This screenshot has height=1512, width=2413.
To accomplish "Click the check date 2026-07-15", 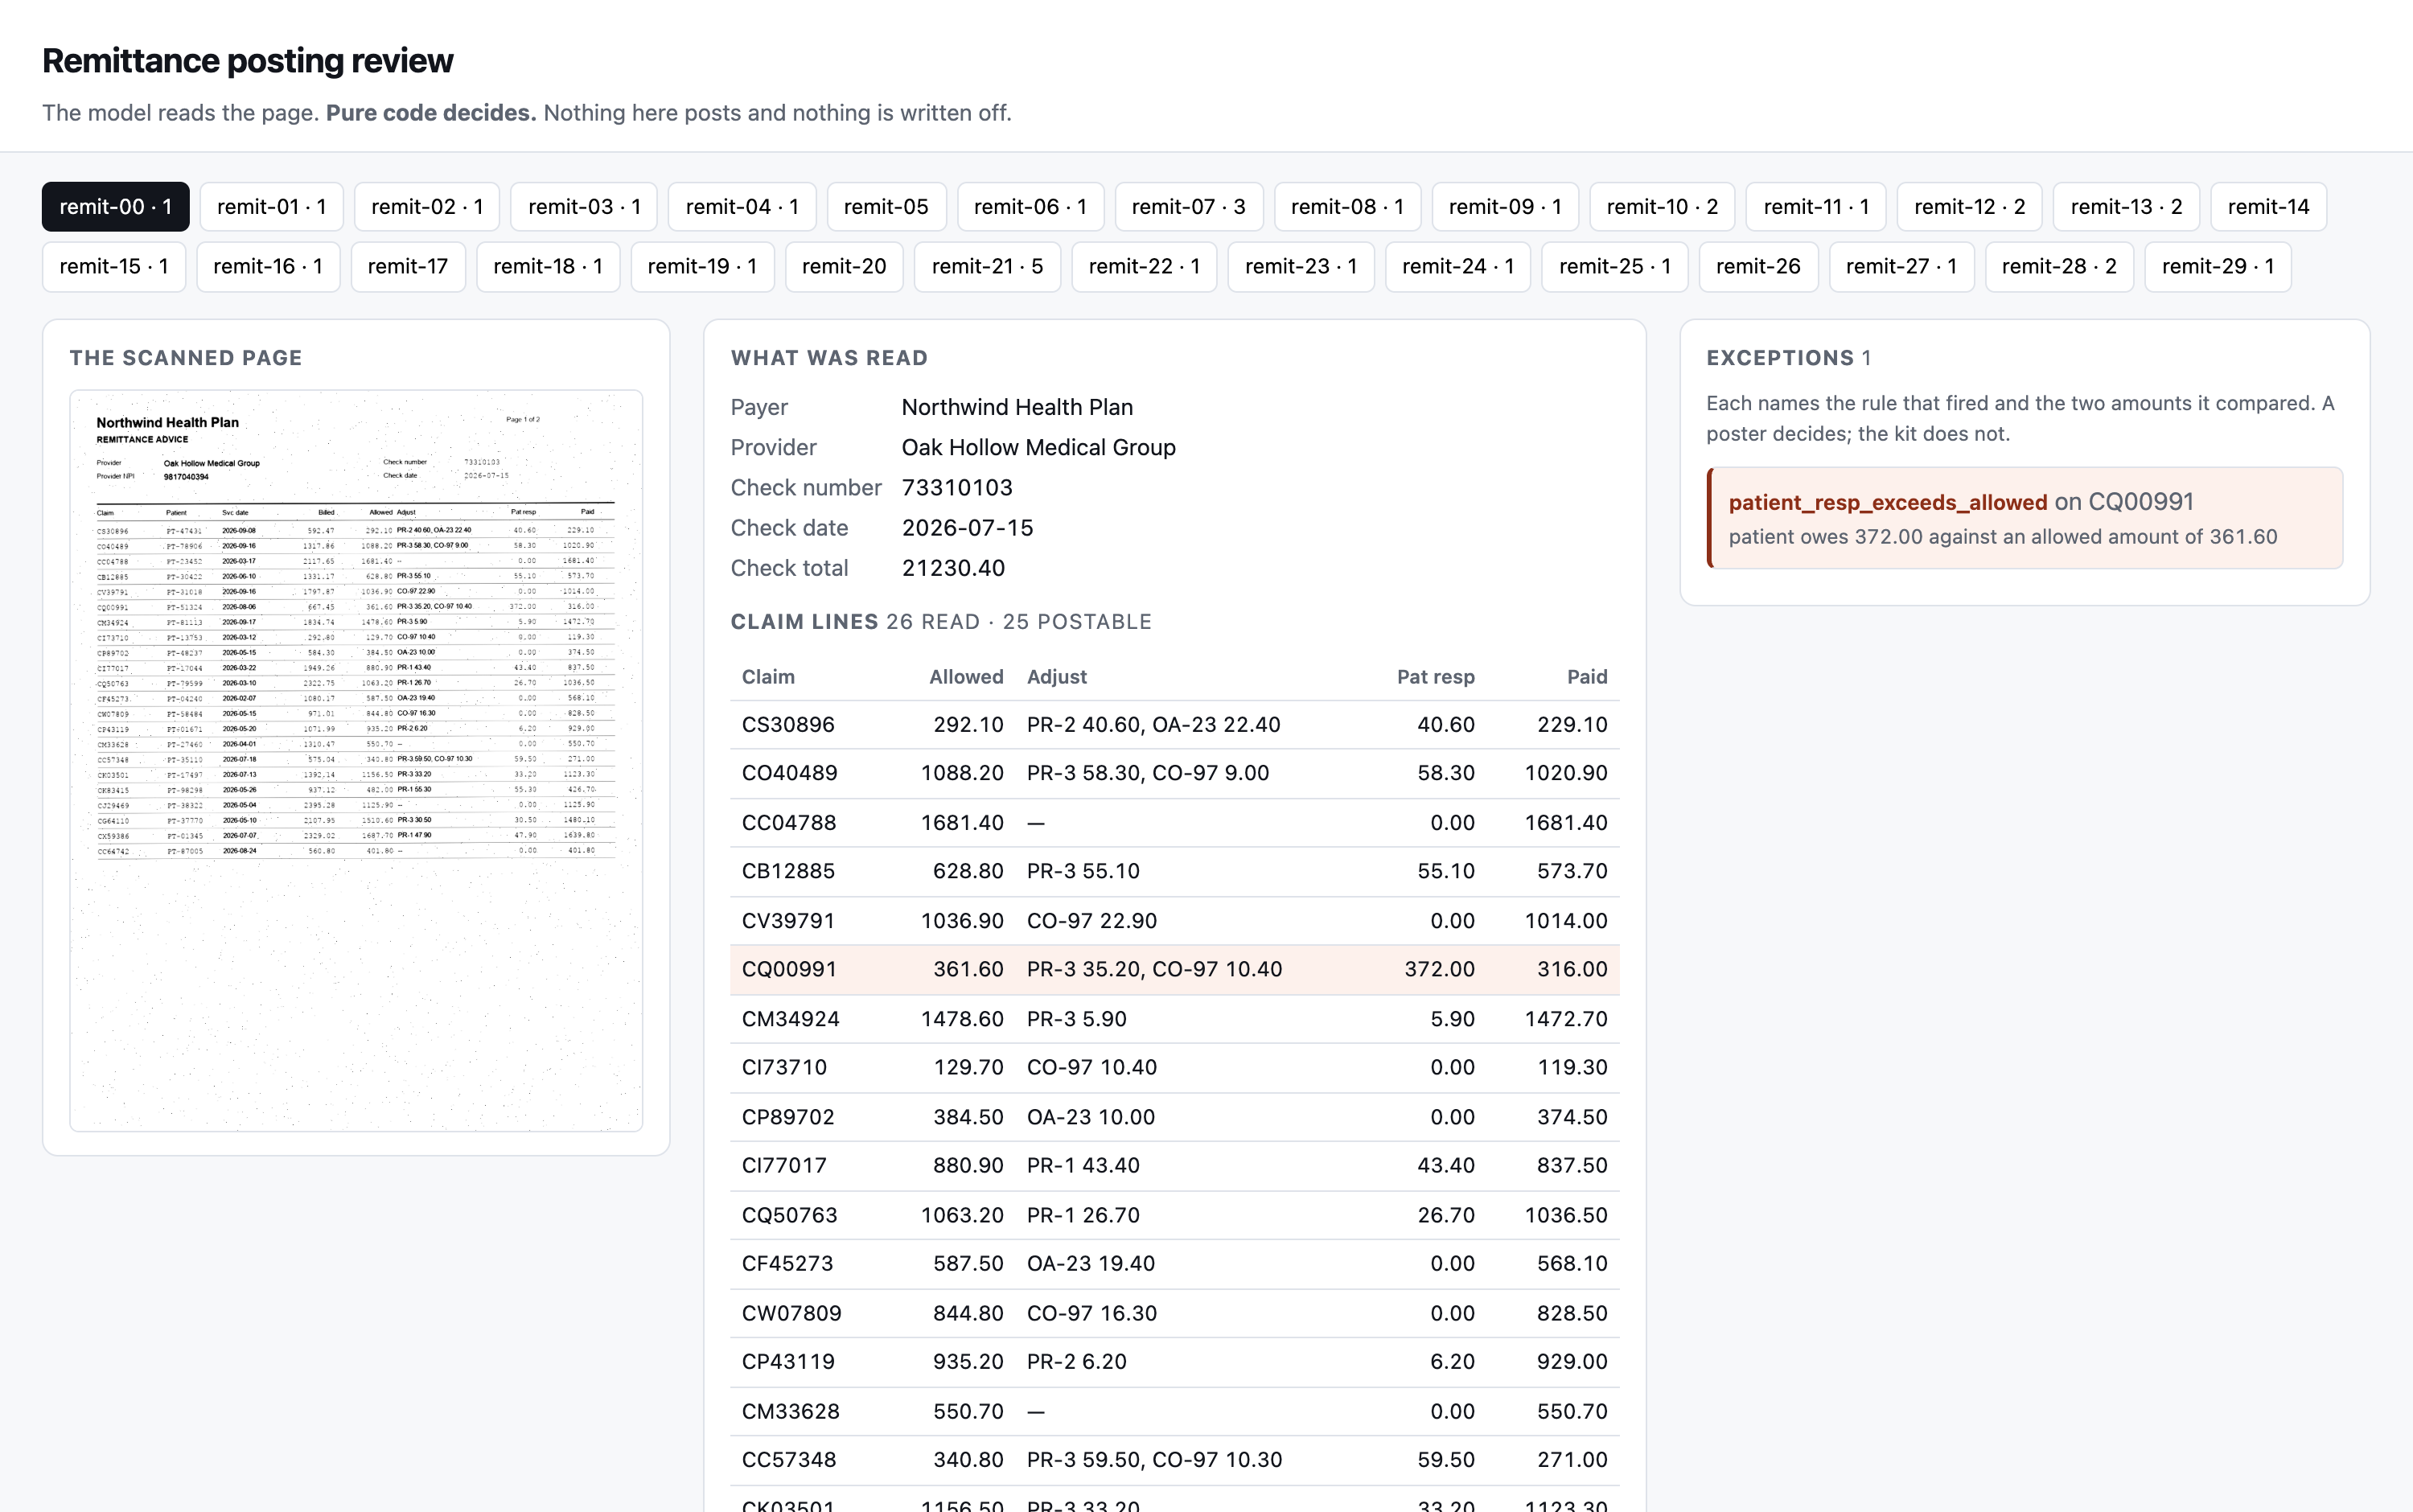I will pos(967,528).
